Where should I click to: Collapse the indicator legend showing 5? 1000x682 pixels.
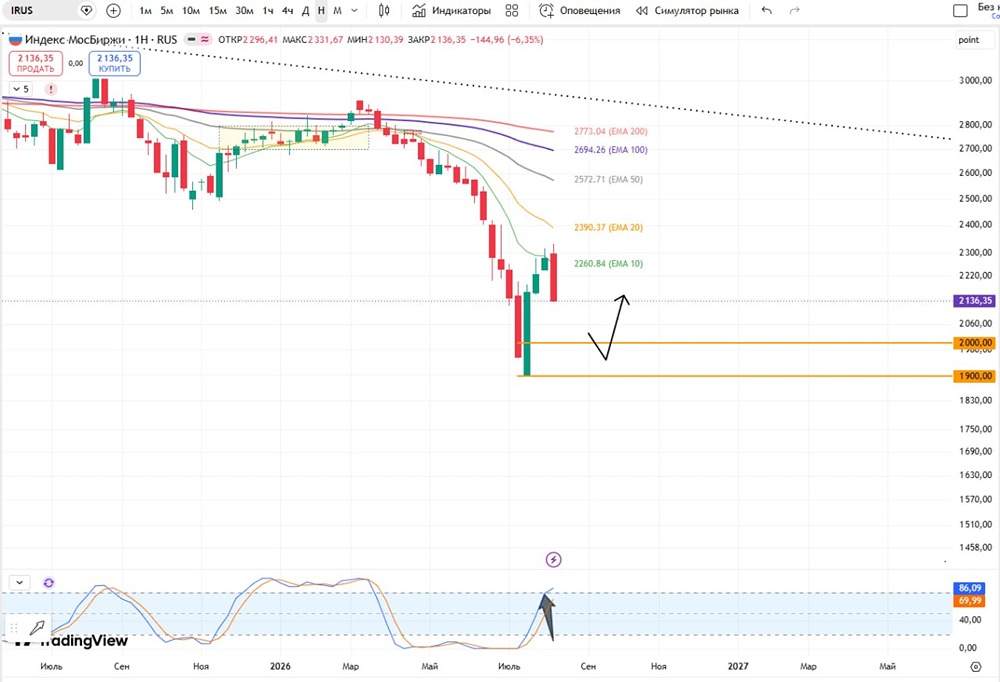click(x=21, y=89)
